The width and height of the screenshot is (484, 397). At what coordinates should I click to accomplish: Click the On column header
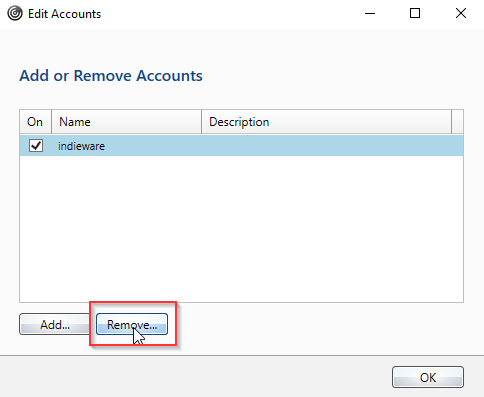(35, 122)
